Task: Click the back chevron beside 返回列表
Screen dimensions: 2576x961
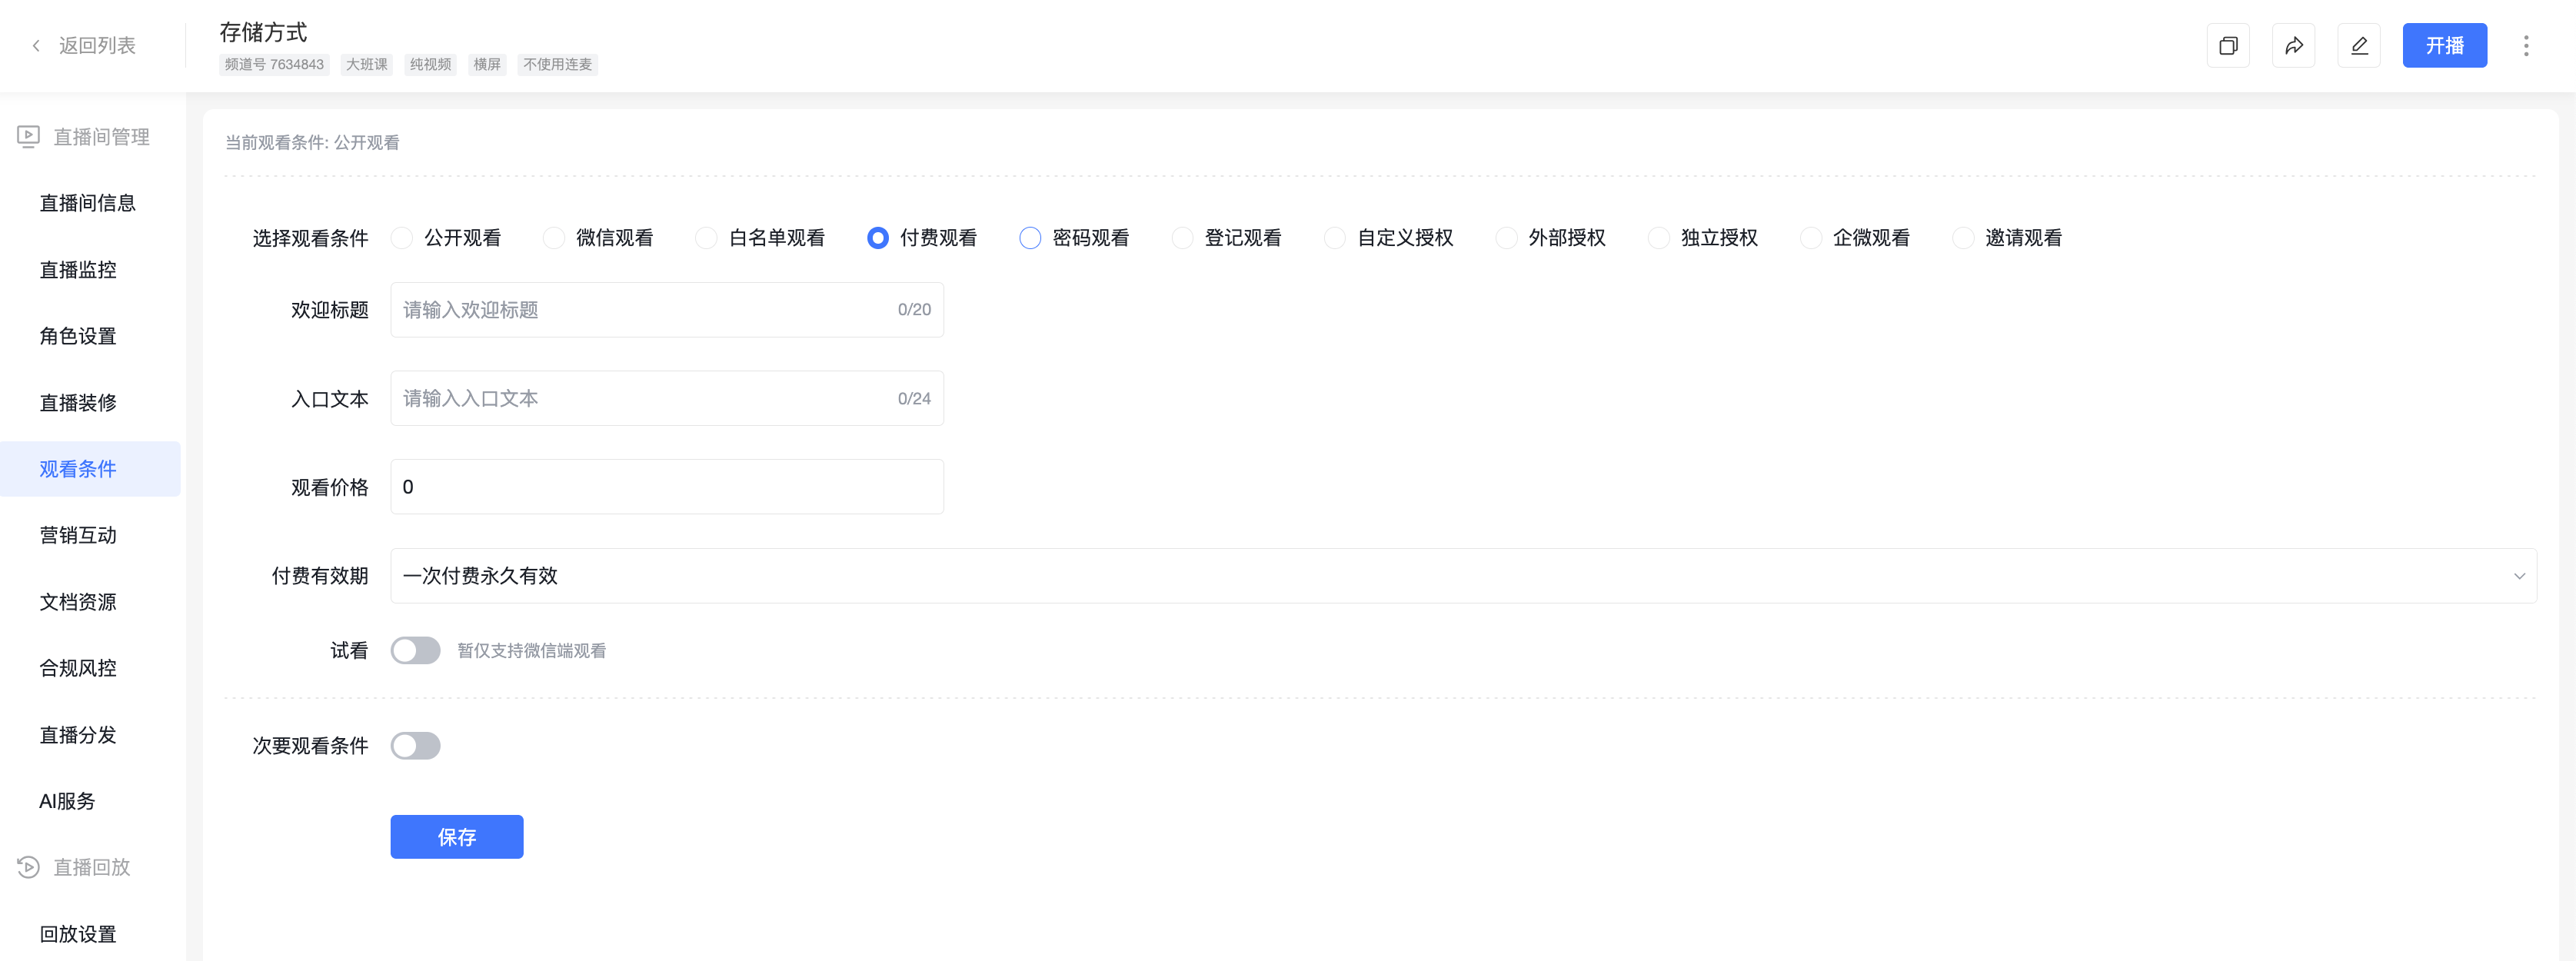Action: tap(36, 45)
